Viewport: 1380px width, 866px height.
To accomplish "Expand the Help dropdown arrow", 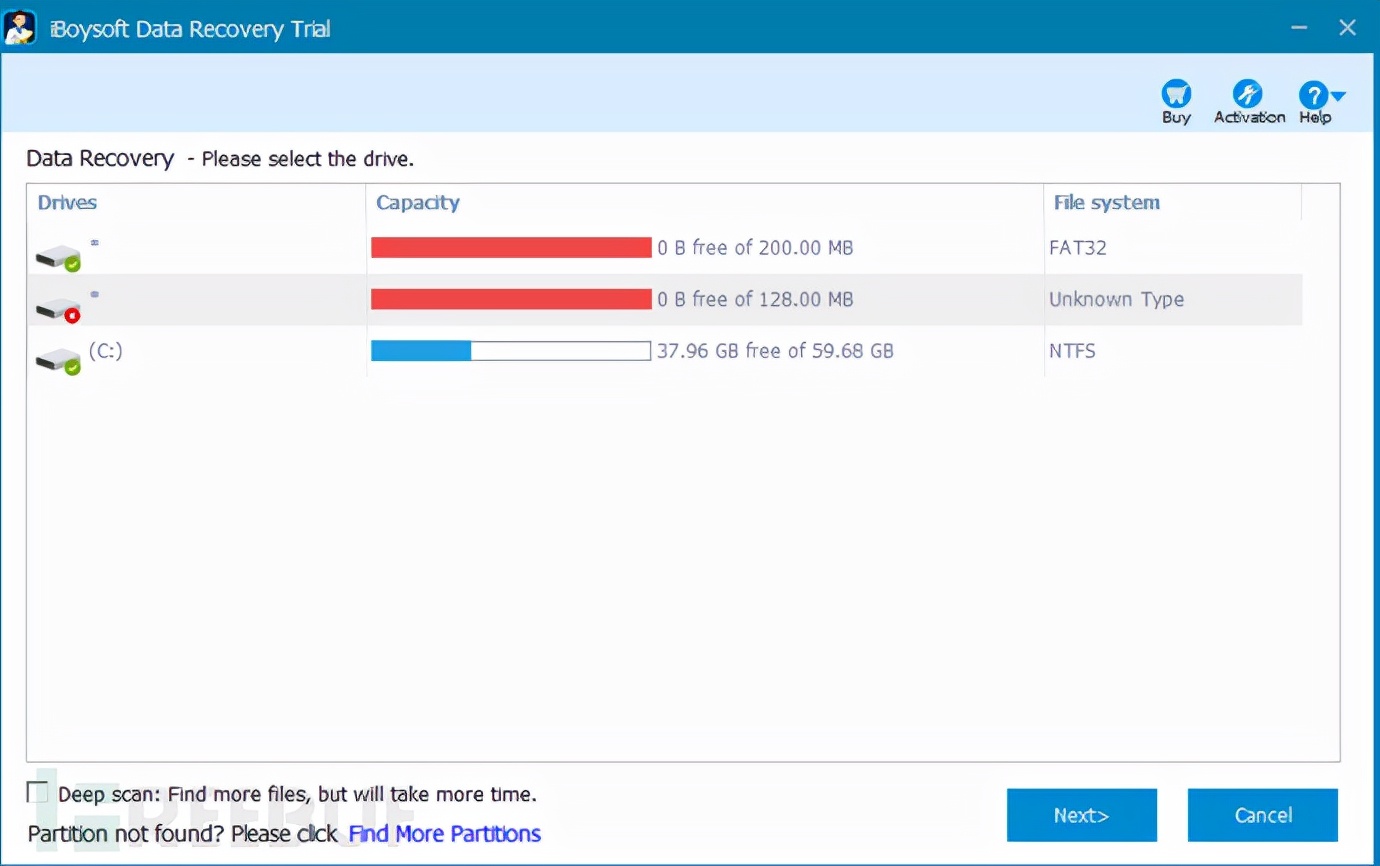I will point(1338,97).
